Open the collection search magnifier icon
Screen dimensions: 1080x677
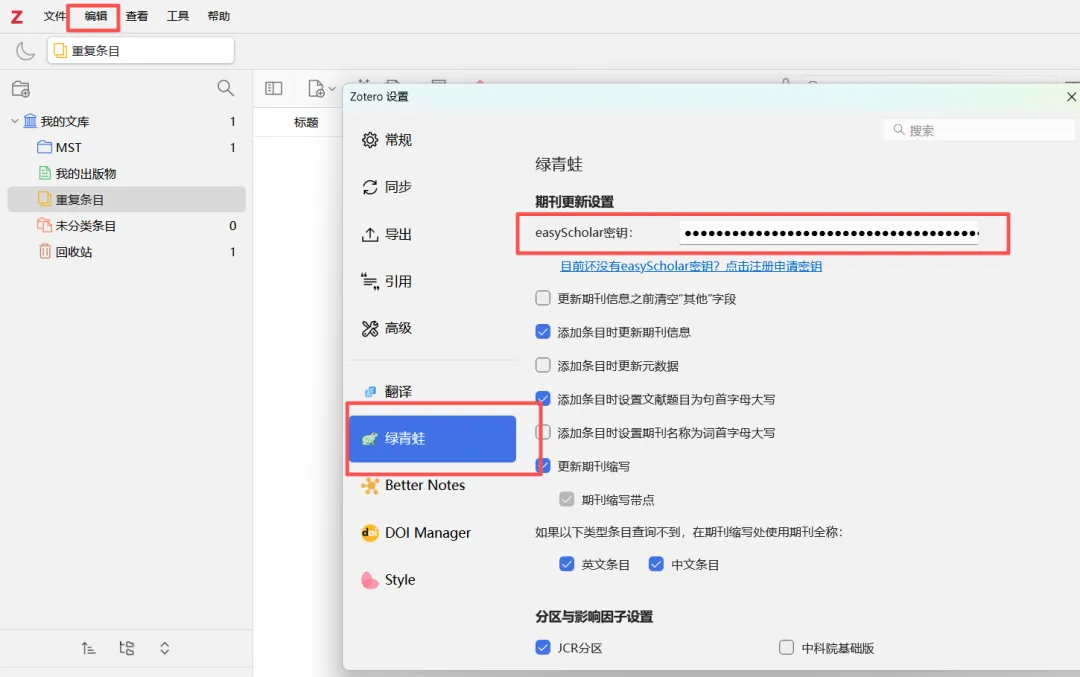(225, 88)
